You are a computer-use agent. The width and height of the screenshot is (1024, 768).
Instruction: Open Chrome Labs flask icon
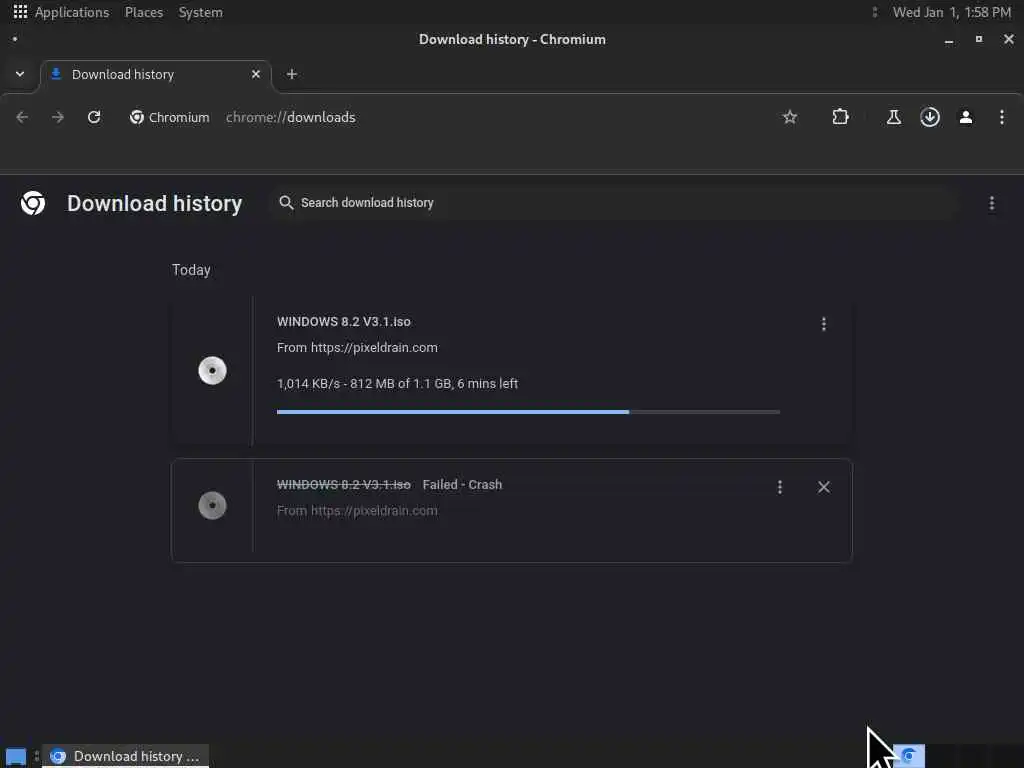click(x=894, y=118)
